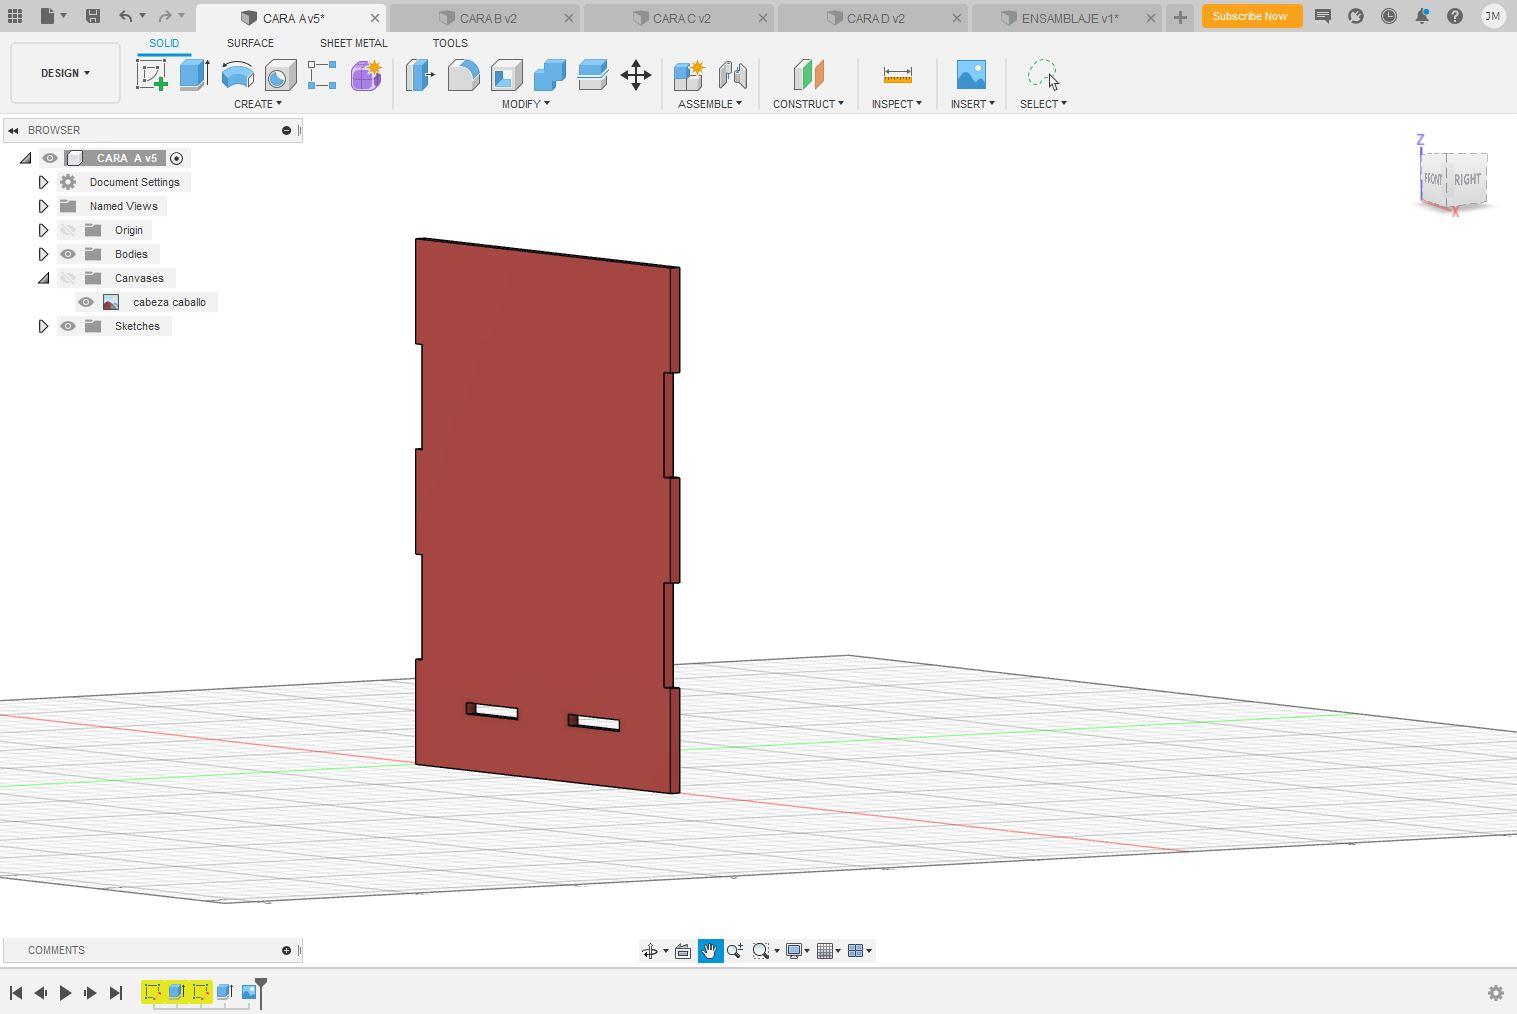Screen dimensions: 1517x1014
Task: Select the Offset Face tool
Action: coord(592,75)
